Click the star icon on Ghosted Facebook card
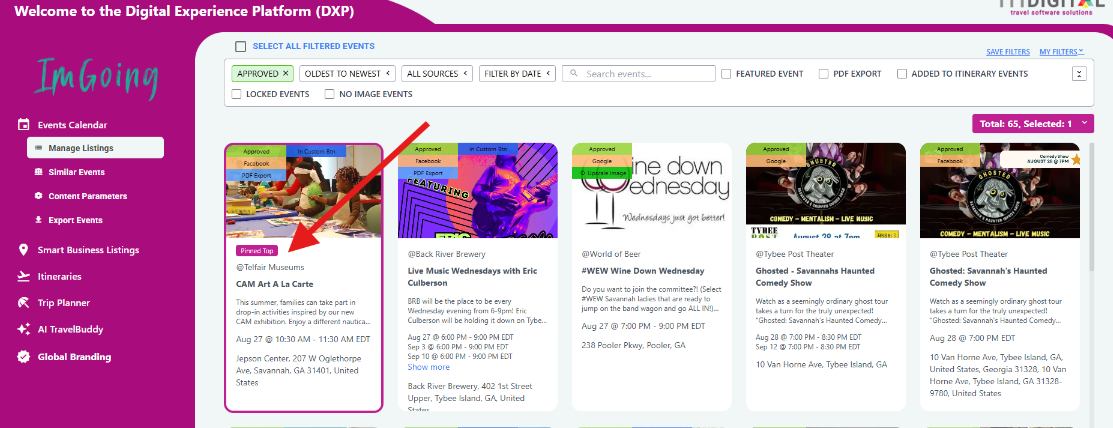The width and height of the screenshot is (1113, 428). 1075,160
